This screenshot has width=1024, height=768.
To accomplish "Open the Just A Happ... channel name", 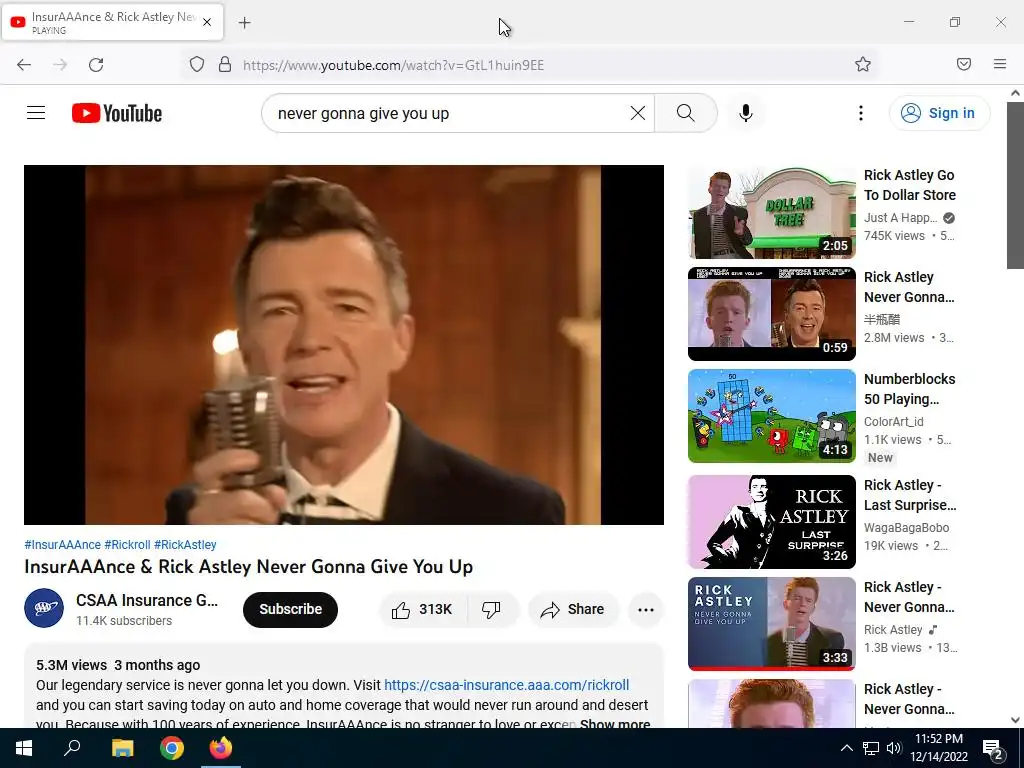I will (x=901, y=217).
